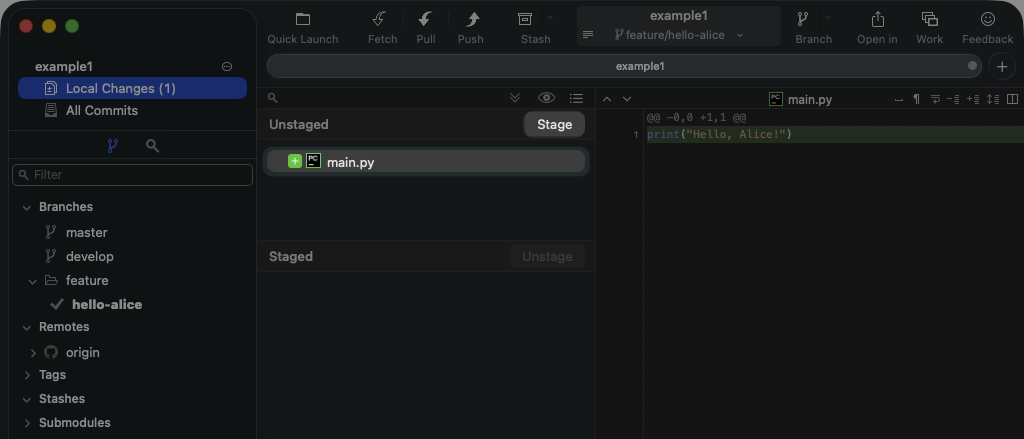Image resolution: width=1024 pixels, height=439 pixels.
Task: Expand the Stashes section
Action: click(x=27, y=399)
